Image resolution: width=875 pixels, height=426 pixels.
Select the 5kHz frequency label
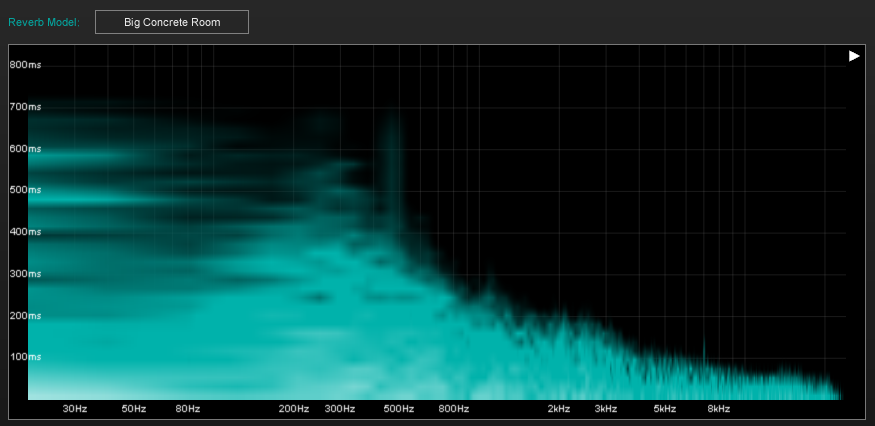coord(665,409)
